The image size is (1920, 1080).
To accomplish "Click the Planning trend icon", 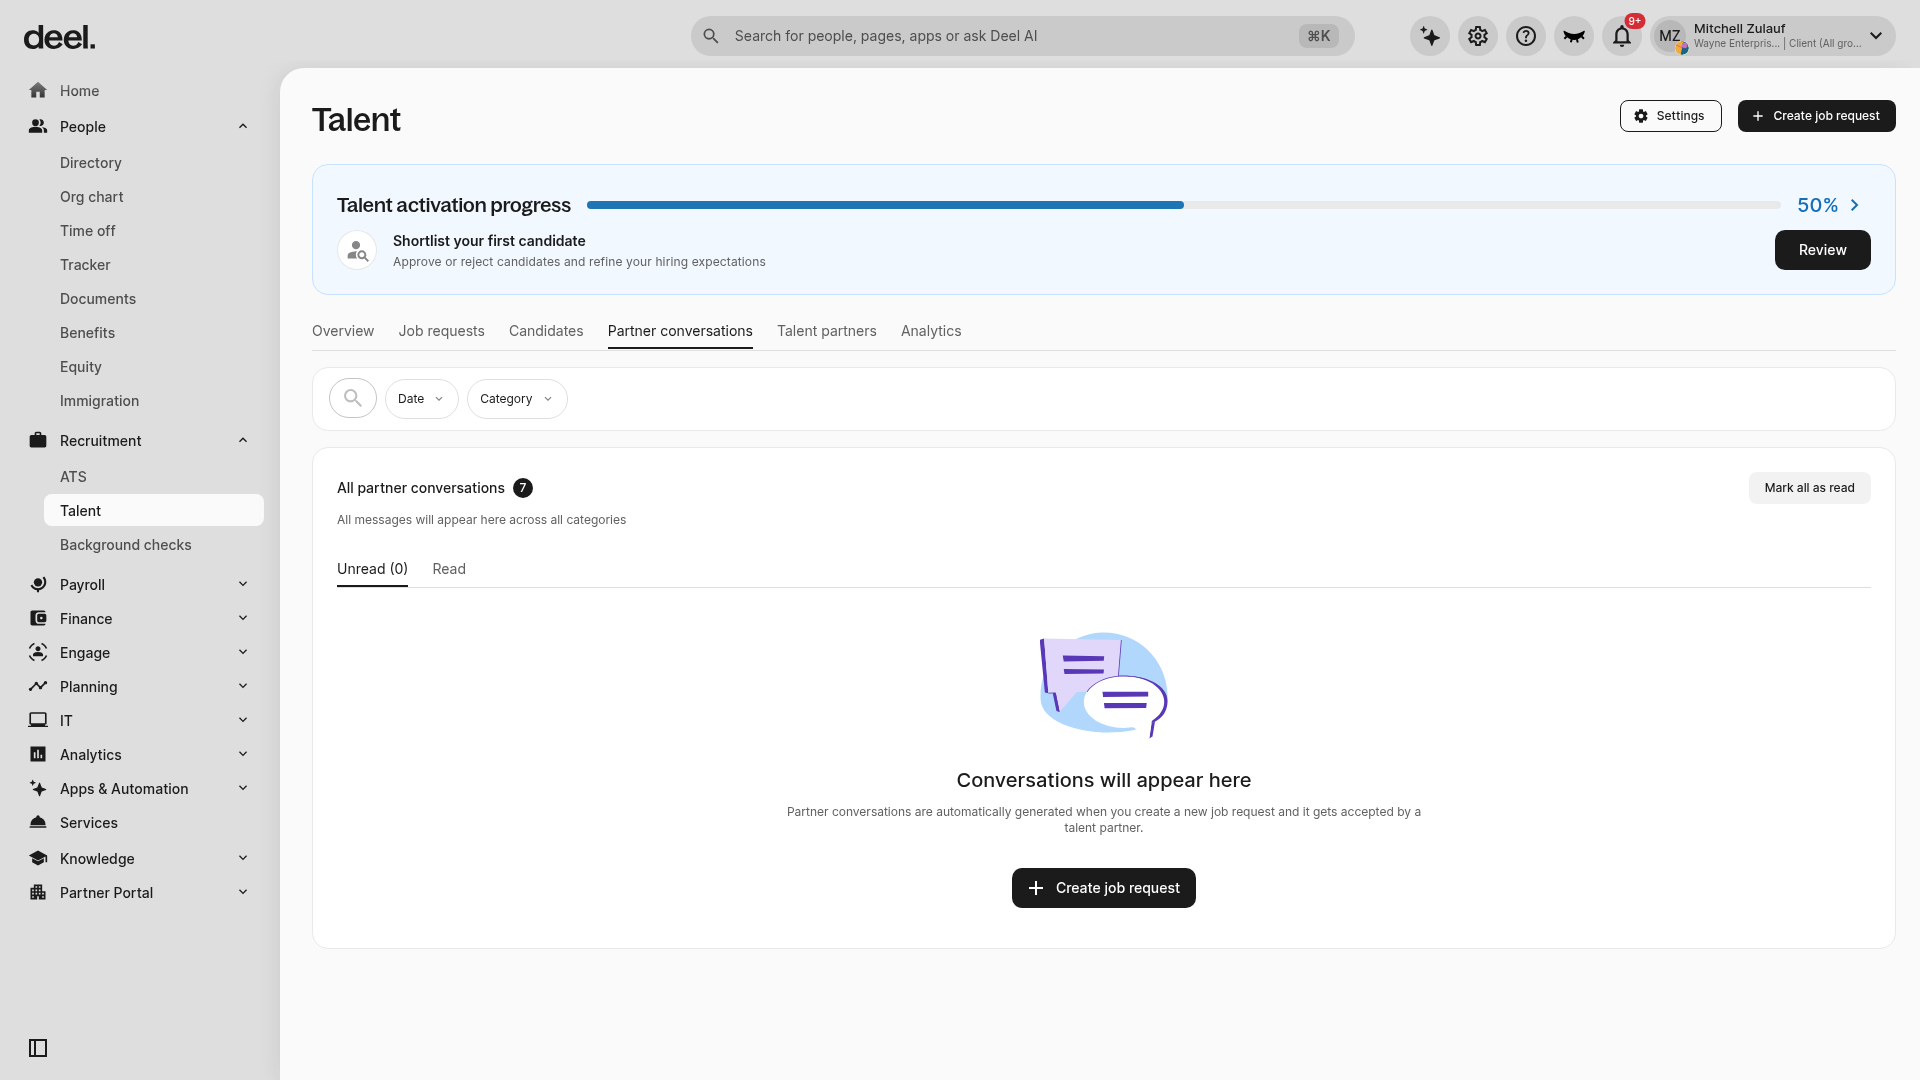I will click(x=38, y=687).
